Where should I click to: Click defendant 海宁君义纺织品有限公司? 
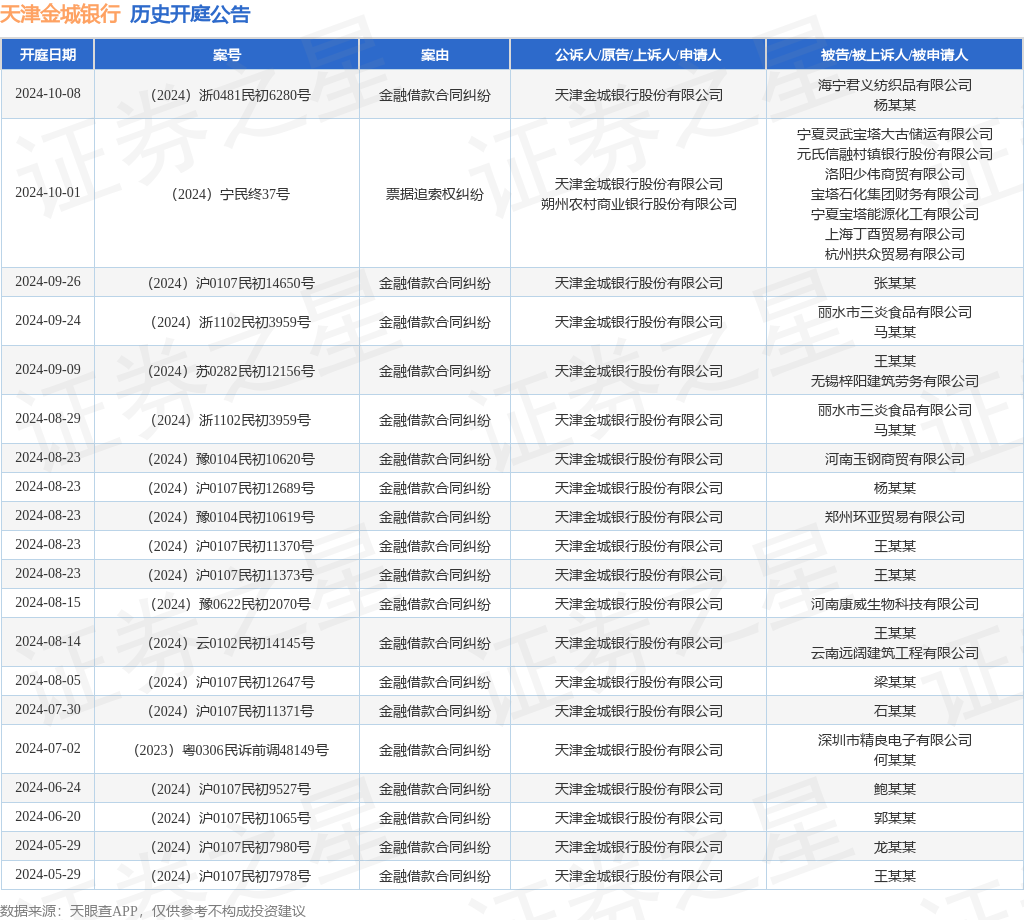tap(895, 85)
